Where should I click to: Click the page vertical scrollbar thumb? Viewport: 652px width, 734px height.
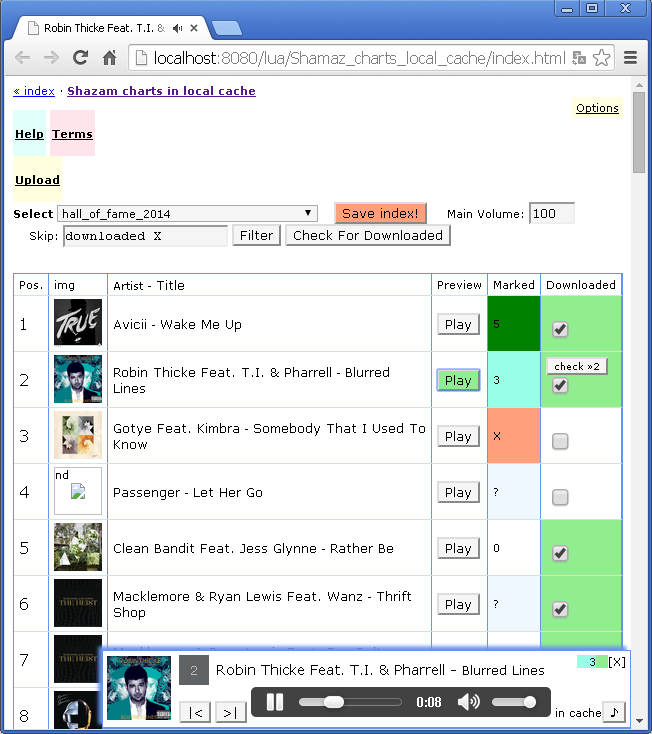639,132
